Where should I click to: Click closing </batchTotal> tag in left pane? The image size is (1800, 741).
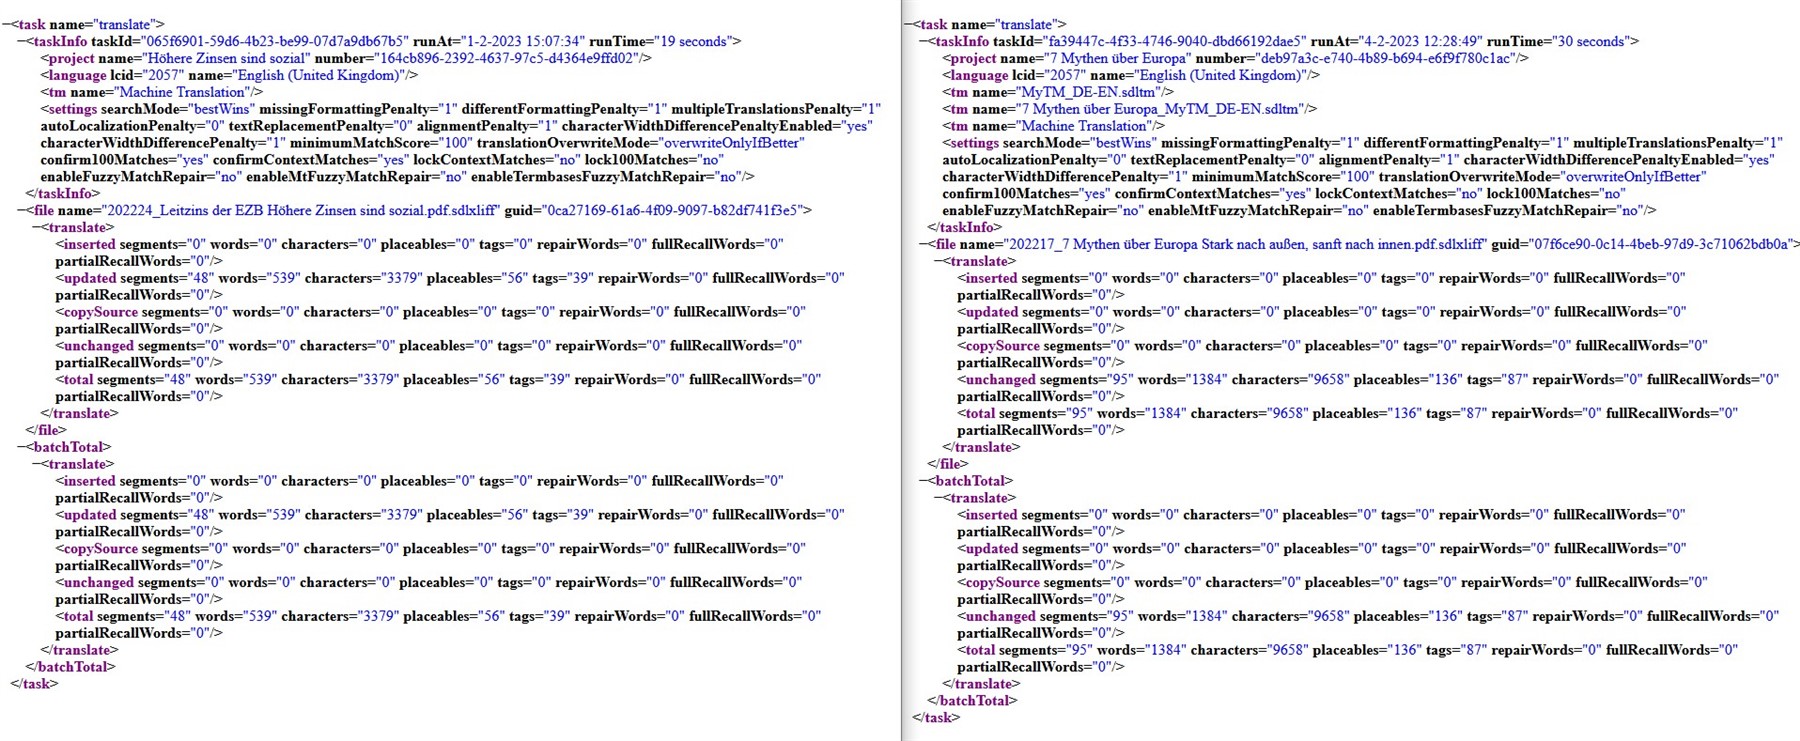[x=70, y=667]
